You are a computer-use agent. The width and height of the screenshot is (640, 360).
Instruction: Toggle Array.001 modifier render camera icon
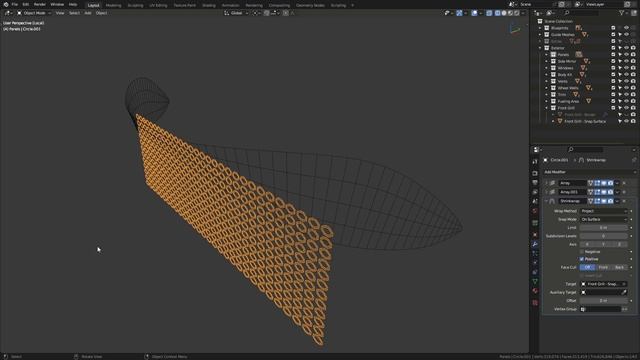pos(610,192)
